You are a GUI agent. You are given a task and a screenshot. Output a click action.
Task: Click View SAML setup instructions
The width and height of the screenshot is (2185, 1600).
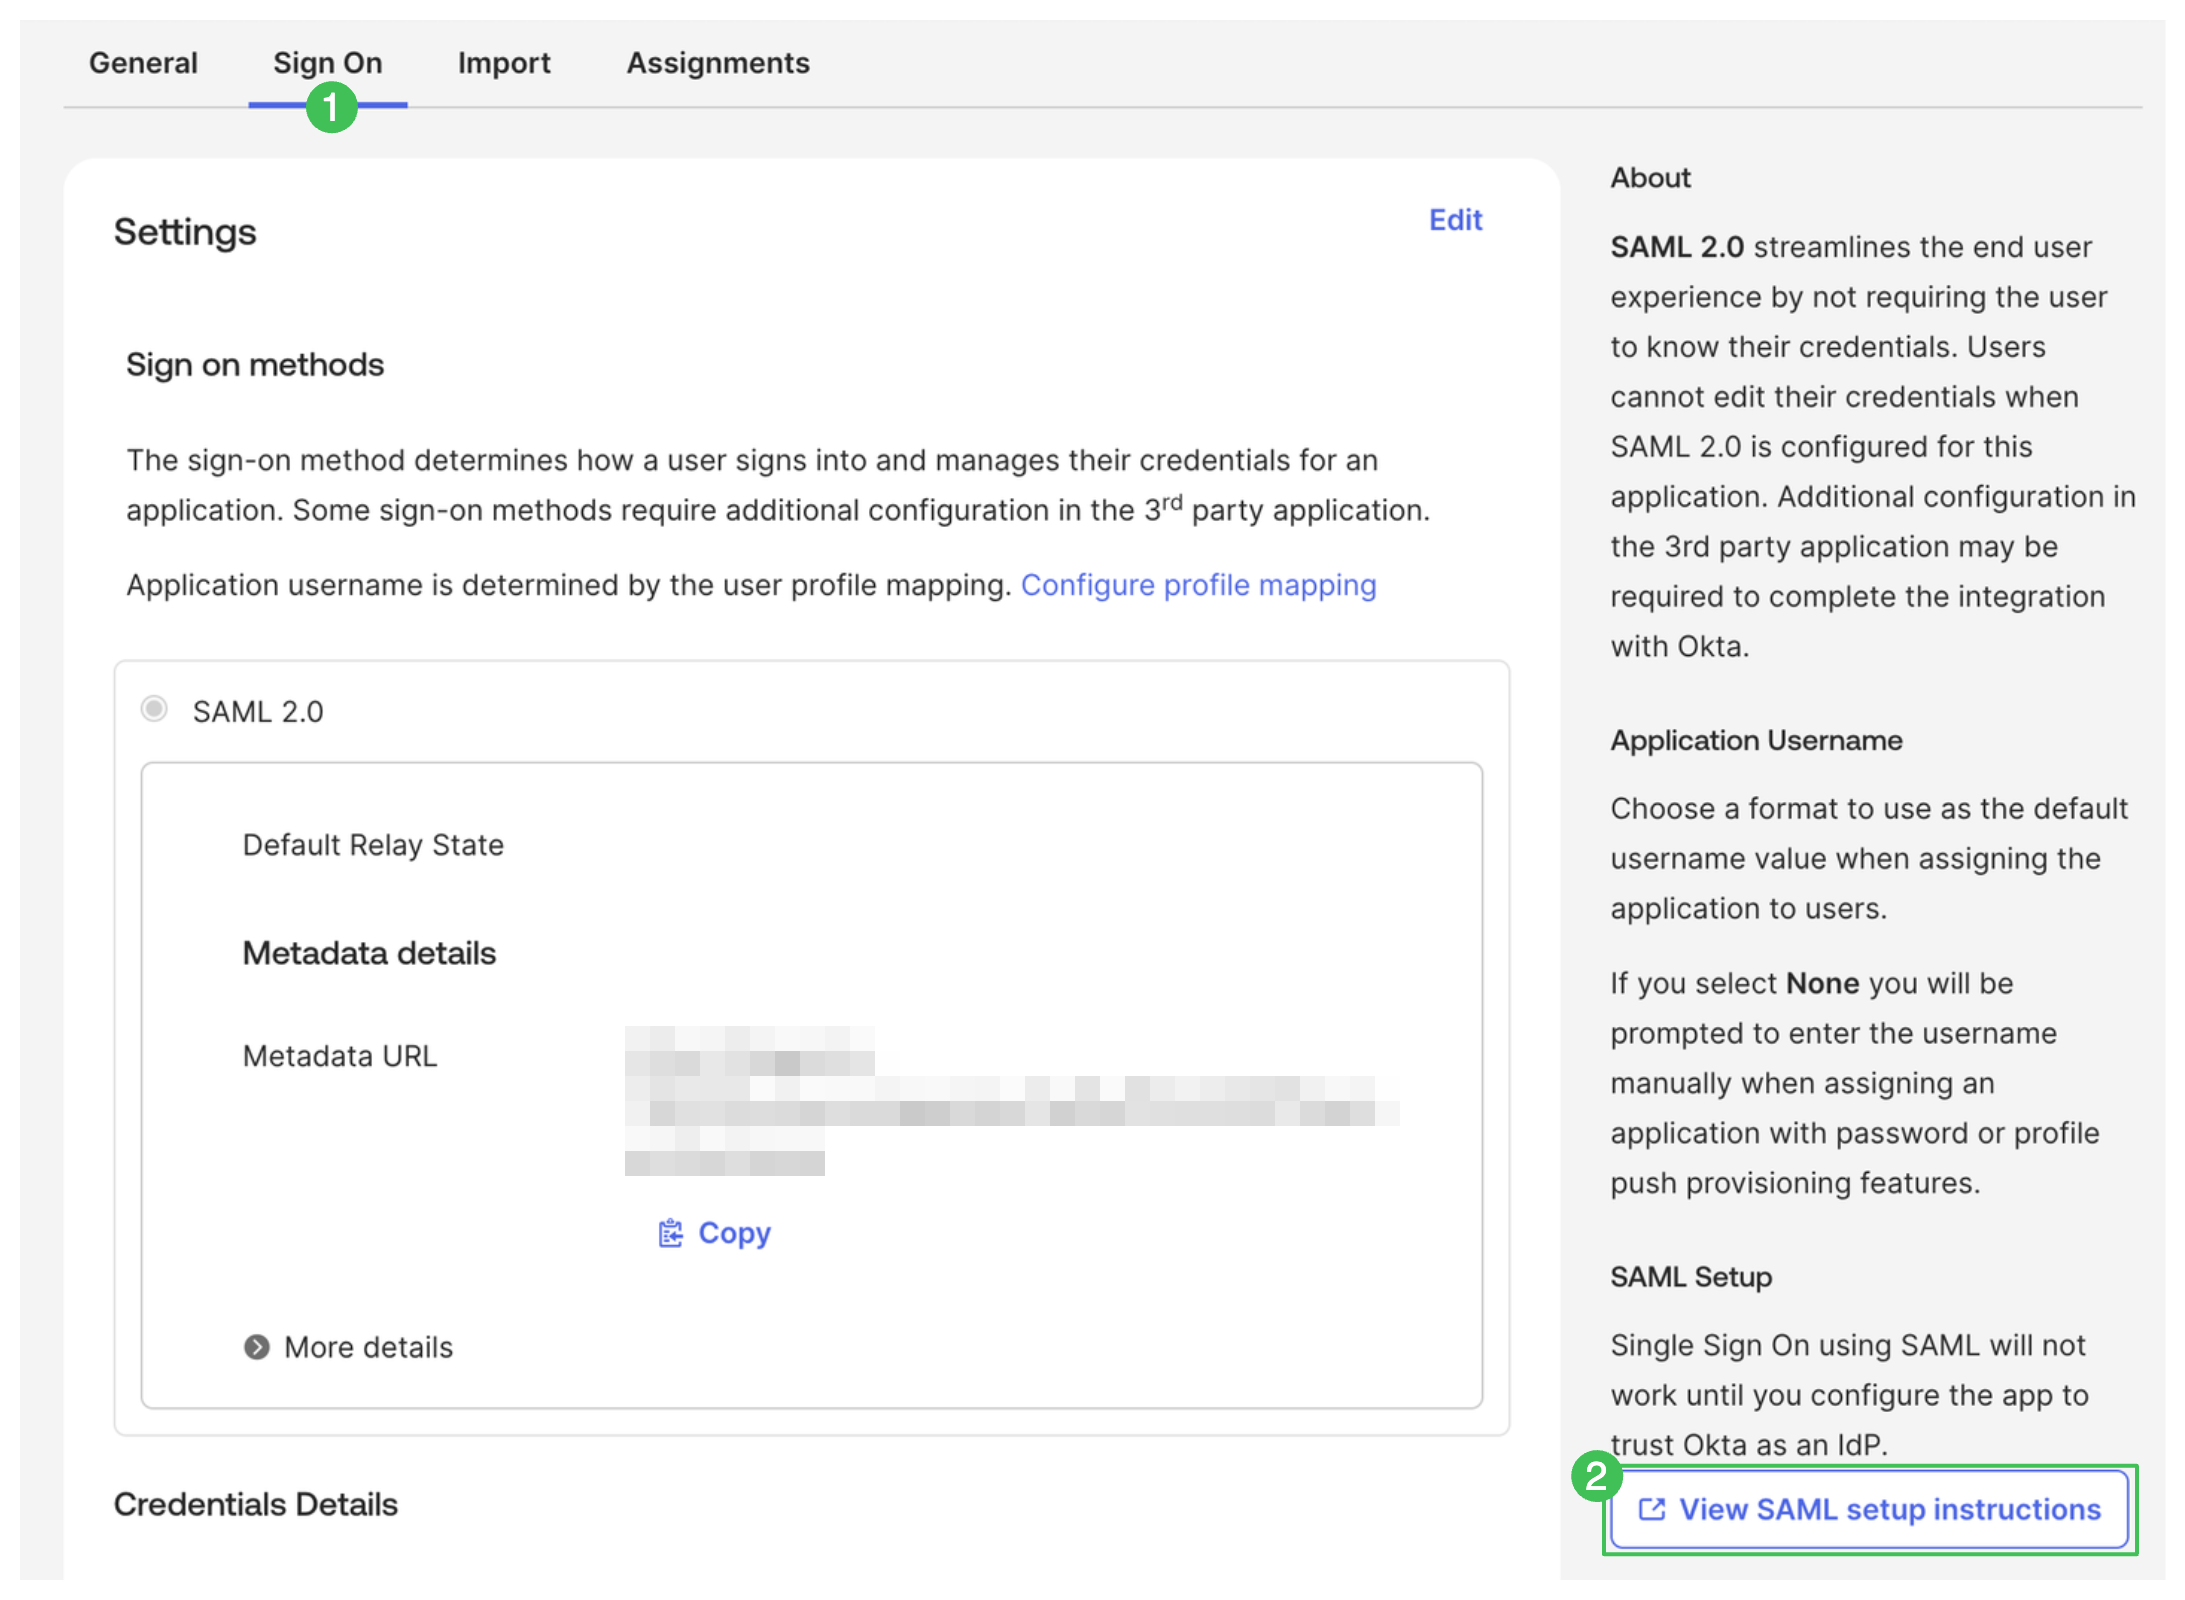tap(1870, 1510)
